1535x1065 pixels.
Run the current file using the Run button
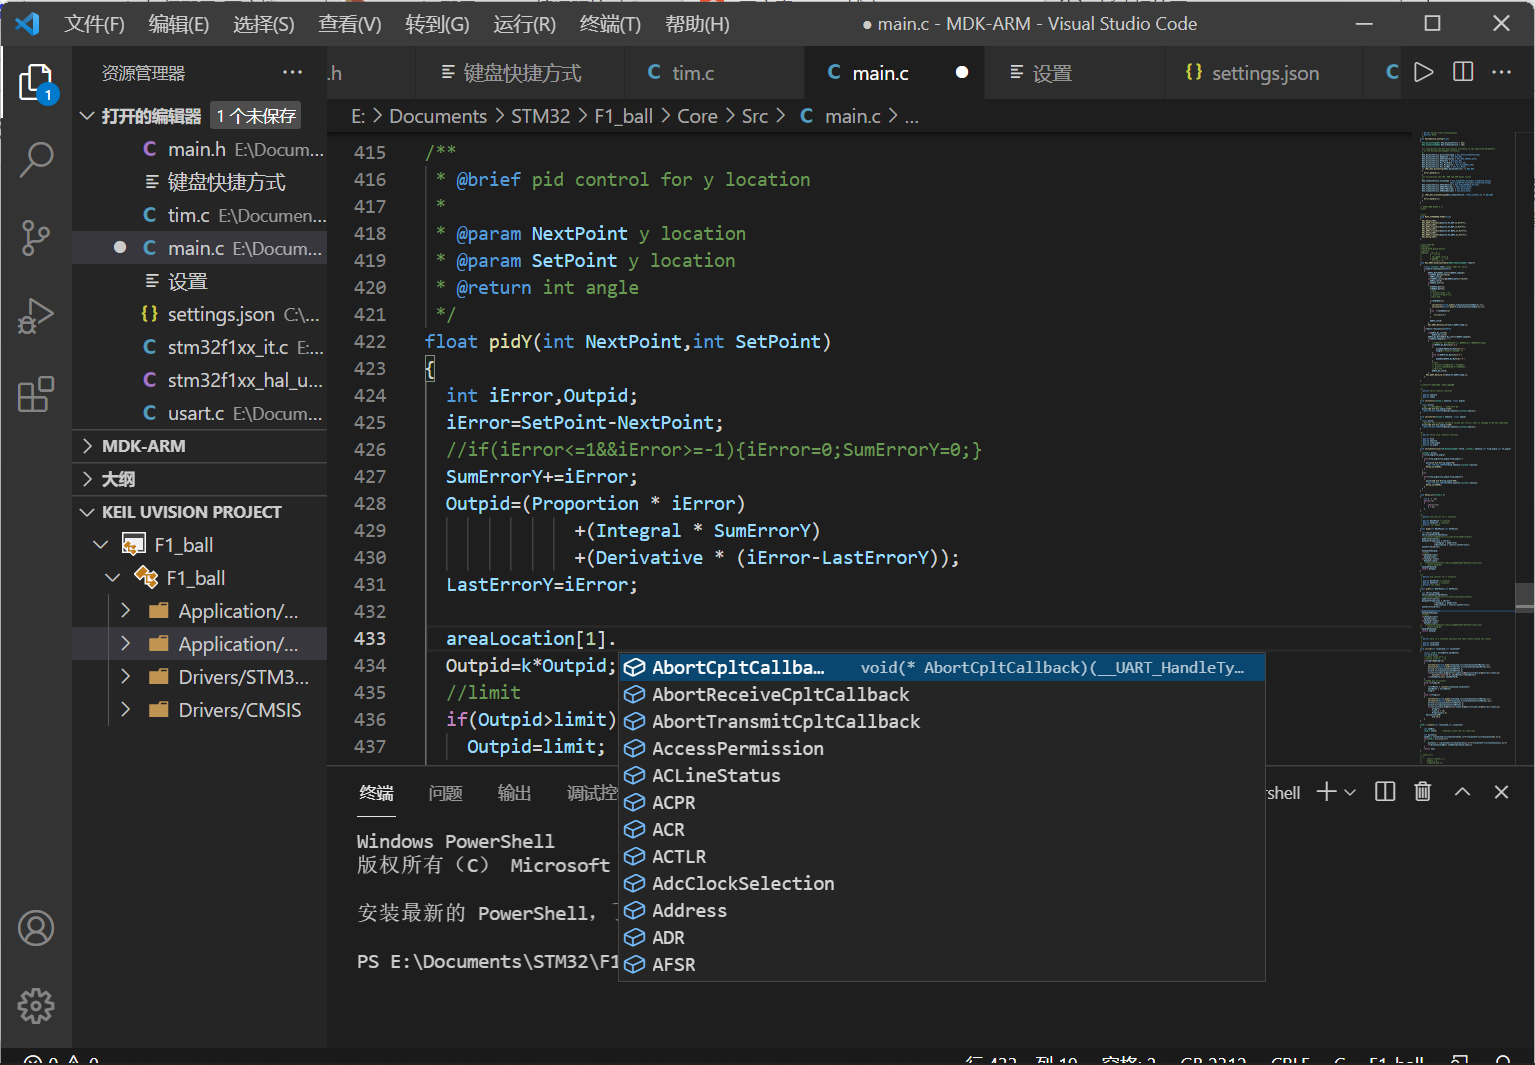[x=1424, y=71]
